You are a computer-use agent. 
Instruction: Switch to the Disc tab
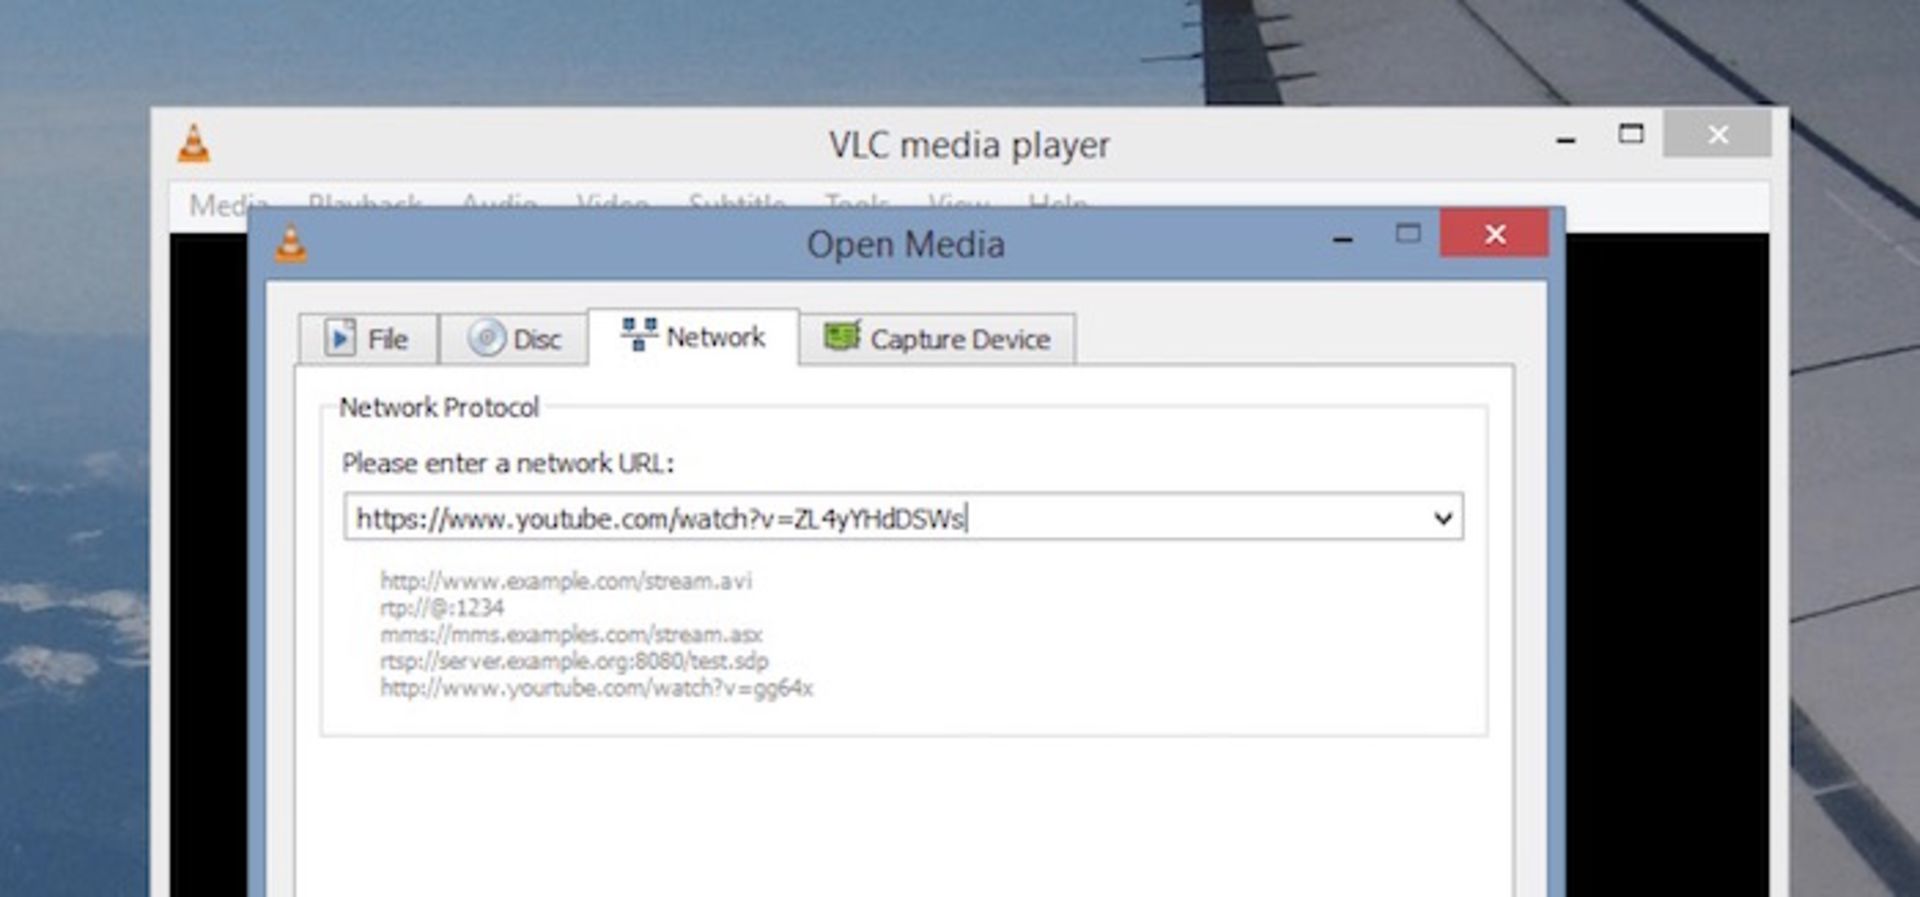pos(514,339)
